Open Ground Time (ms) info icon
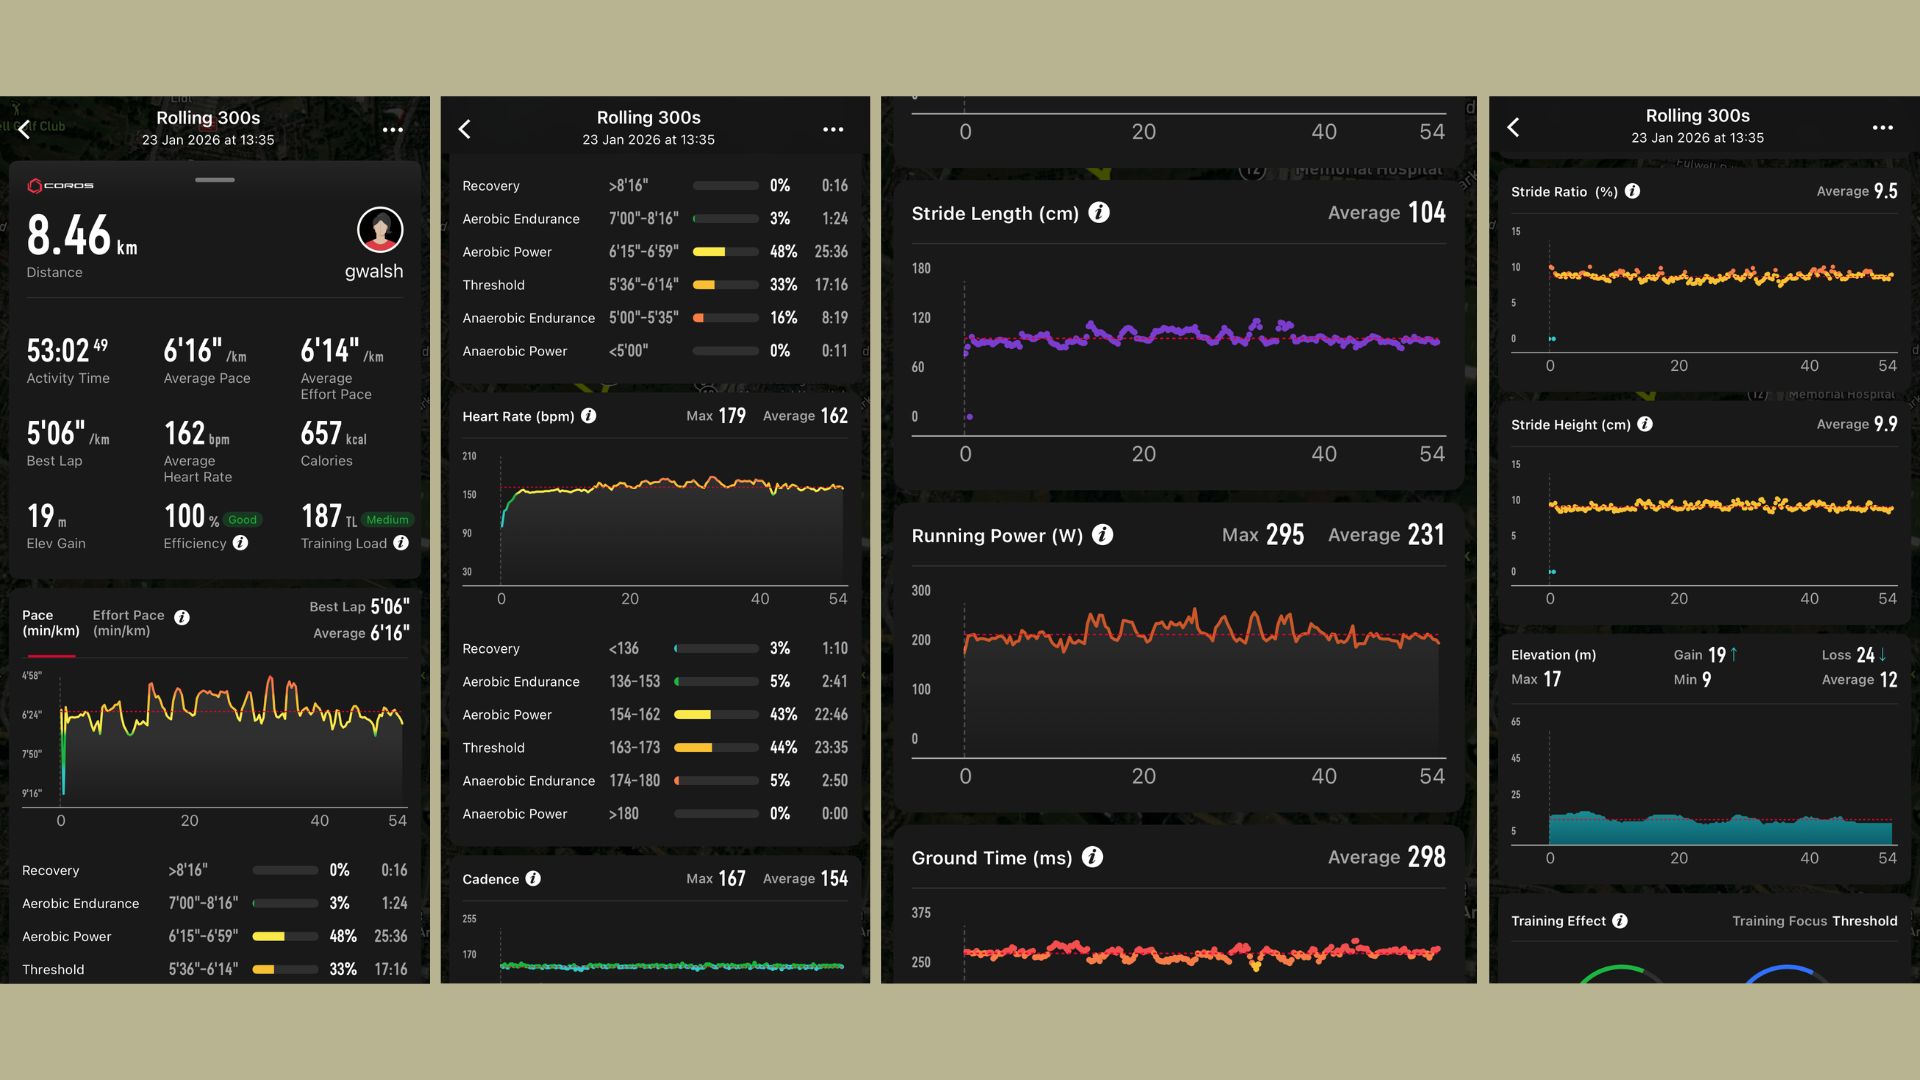1920x1080 pixels. 1092,857
